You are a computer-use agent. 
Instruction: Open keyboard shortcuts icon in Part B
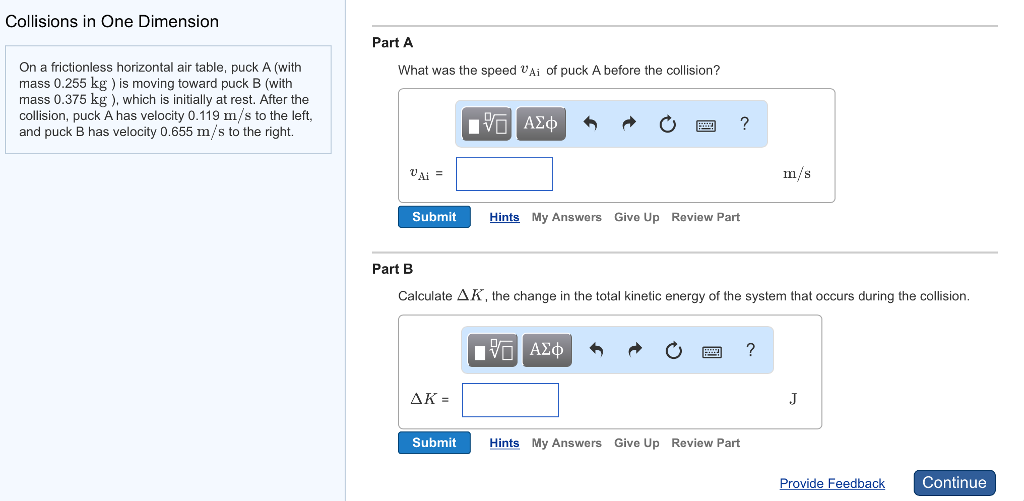click(x=712, y=350)
